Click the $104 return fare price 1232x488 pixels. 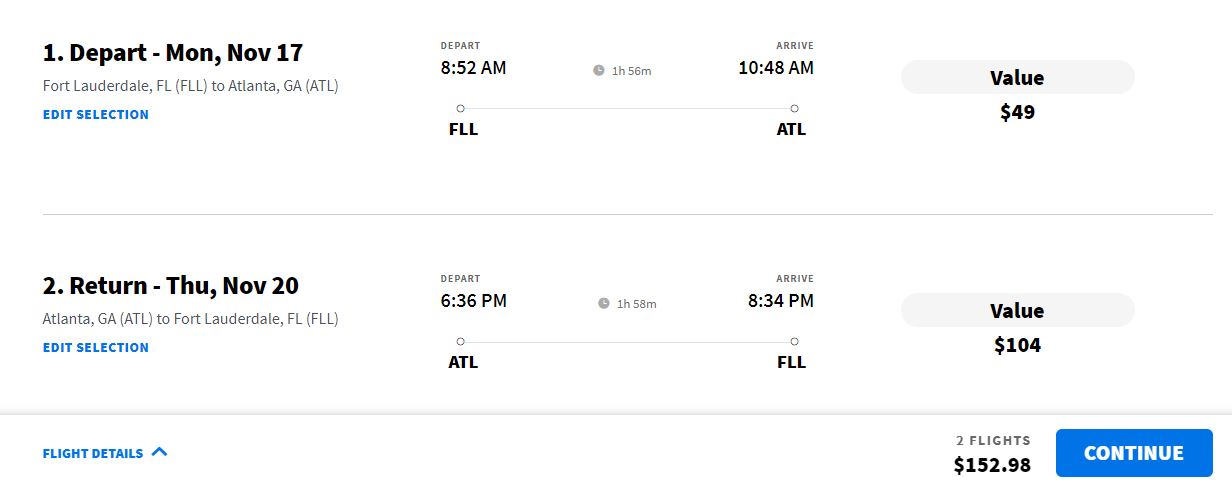(1017, 345)
